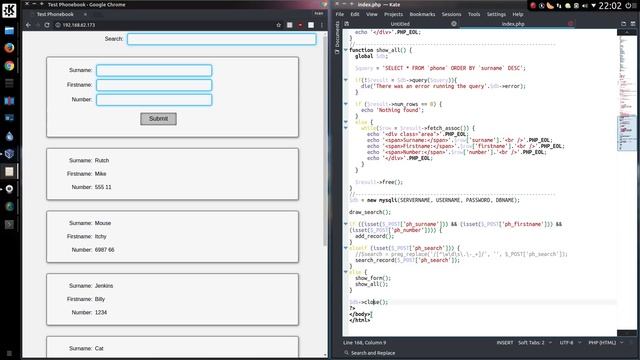Collapse the fold at the final else block
Image resolution: width=640 pixels, height=360 pixels.
pos(346,272)
